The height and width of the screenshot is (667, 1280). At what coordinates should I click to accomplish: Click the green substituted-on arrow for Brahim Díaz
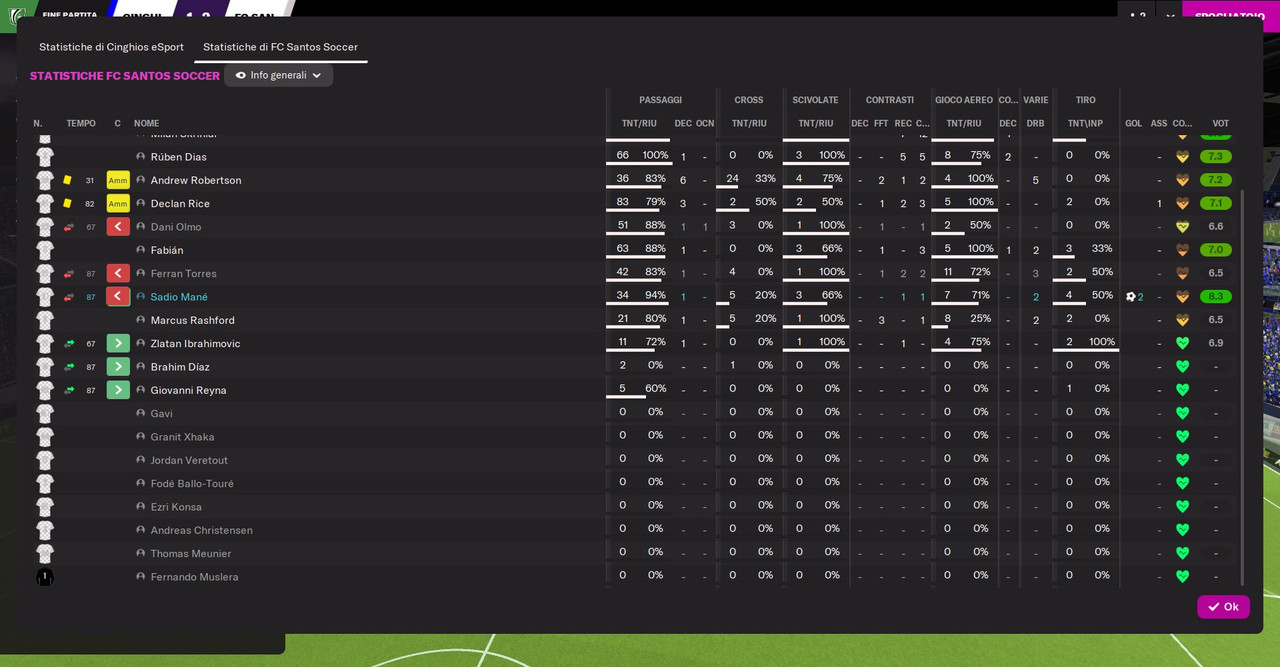pos(118,367)
